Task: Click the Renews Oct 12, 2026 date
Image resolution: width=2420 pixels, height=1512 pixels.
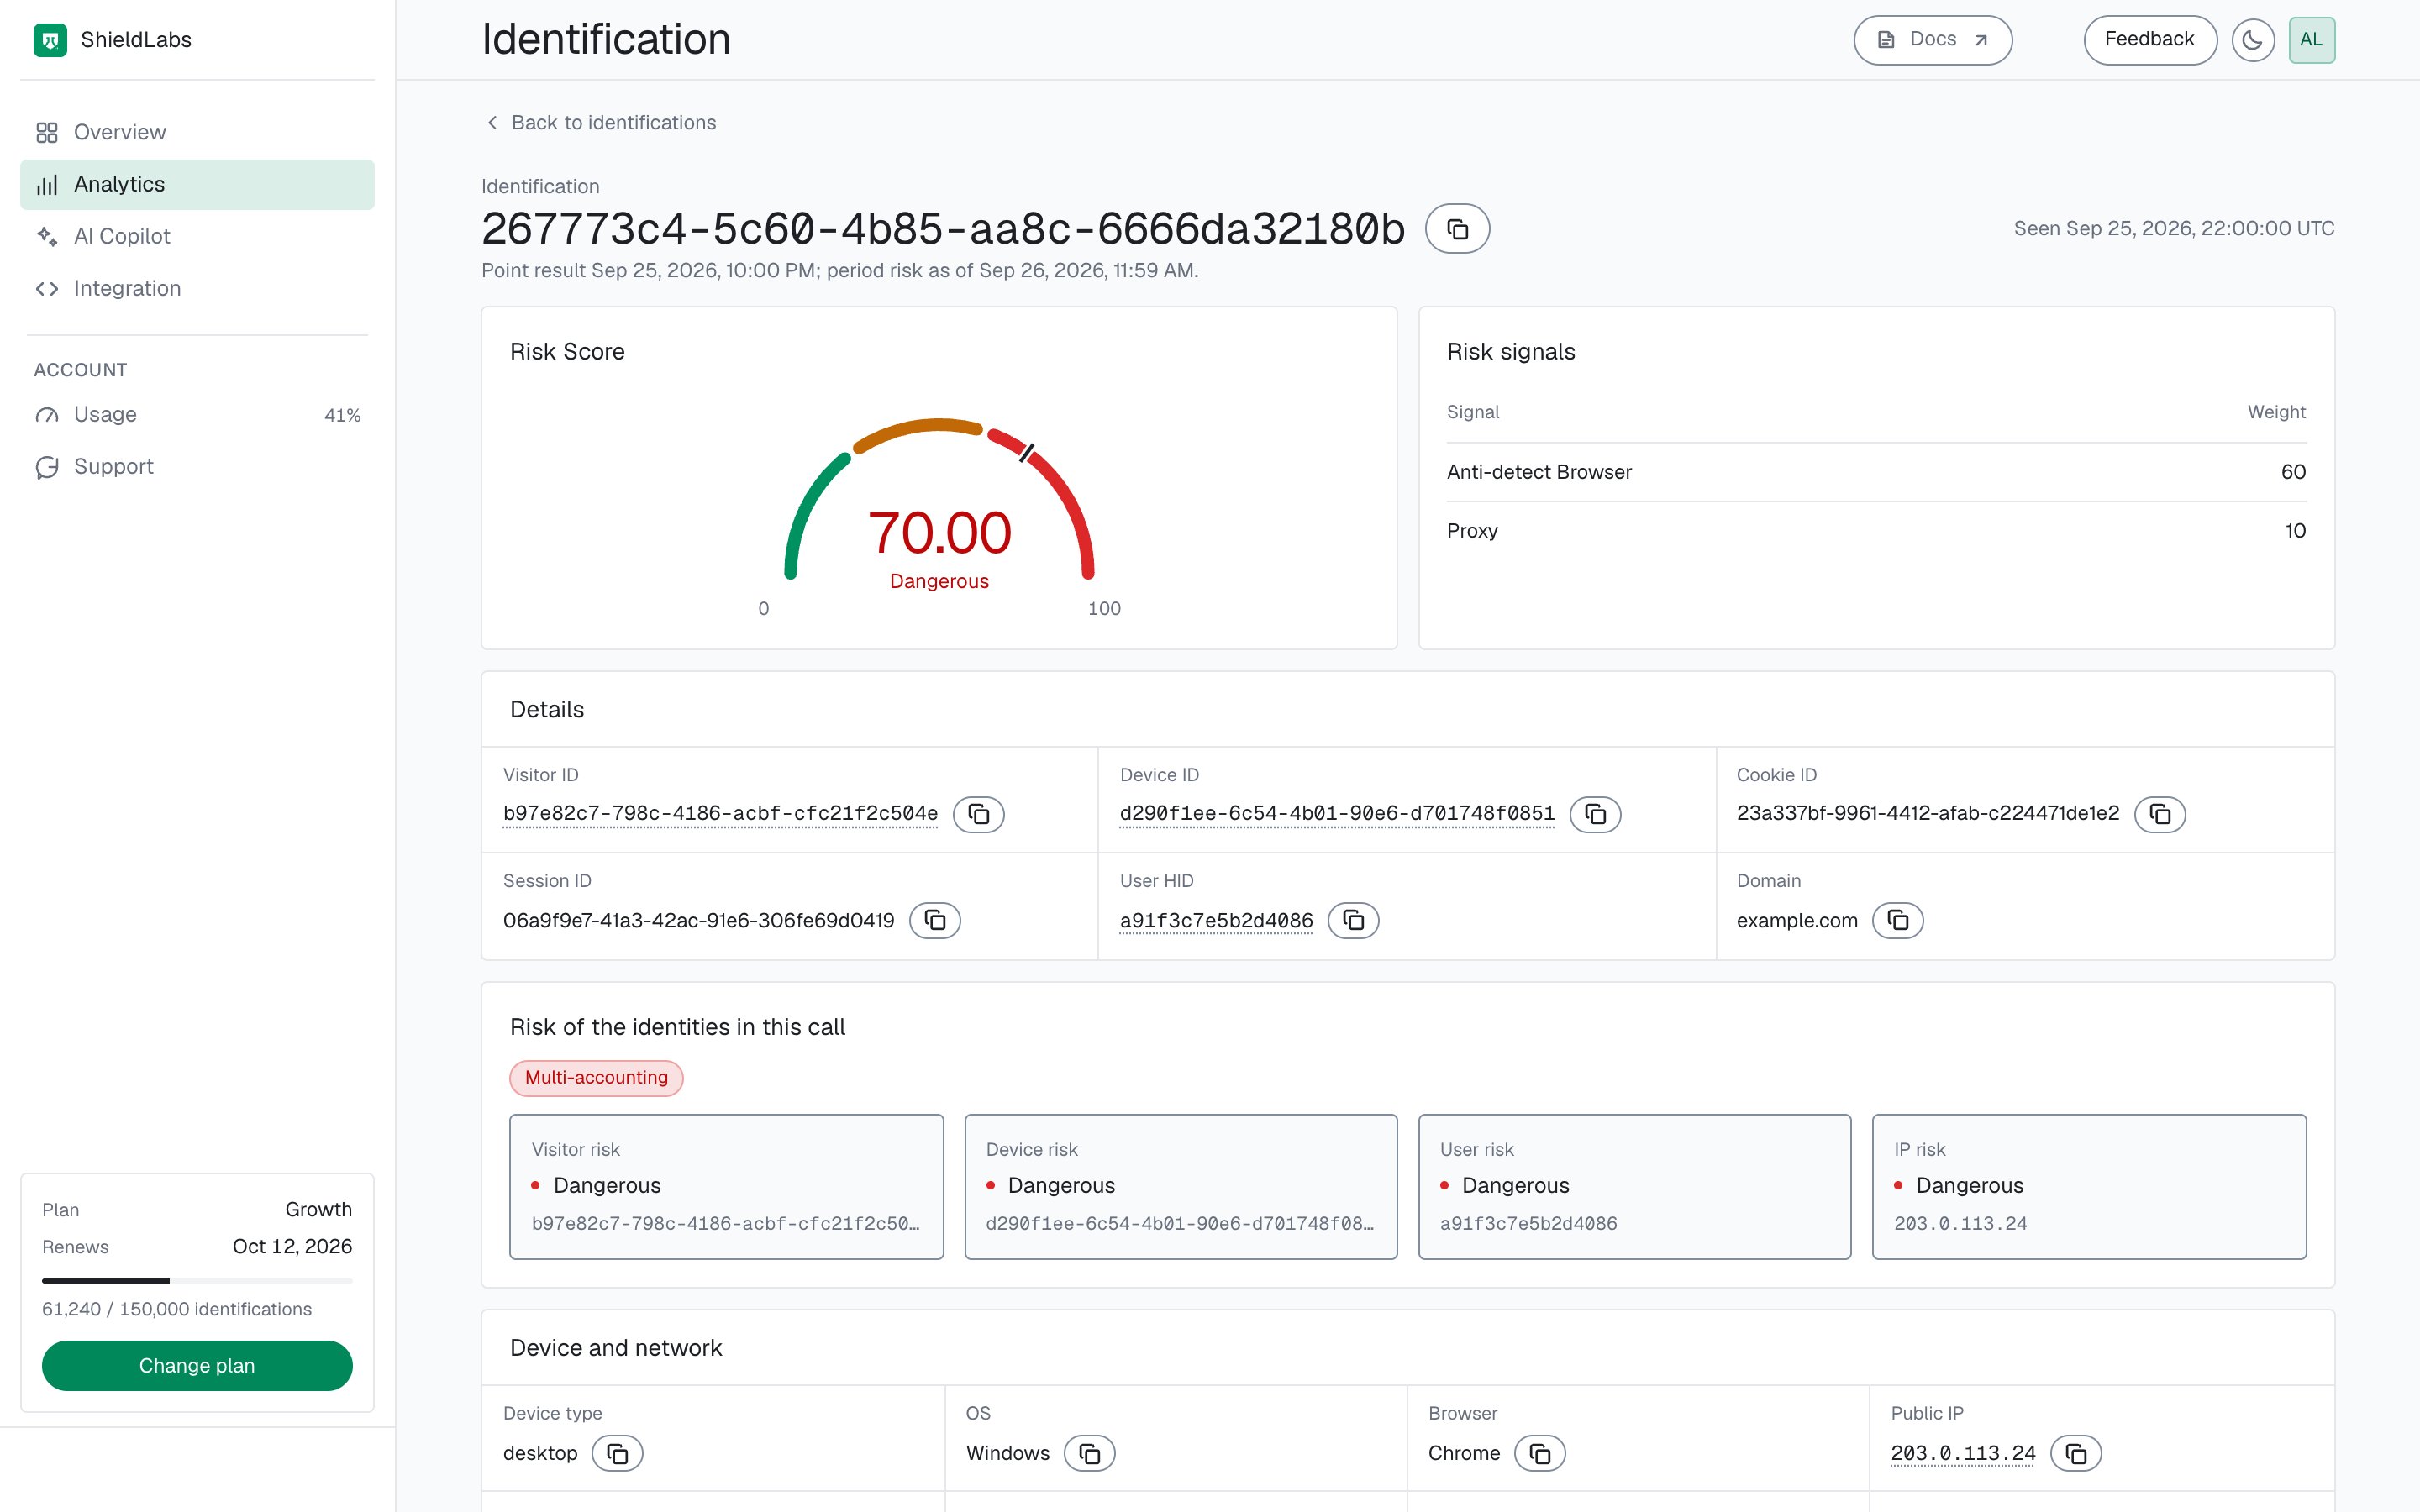Action: 292,1247
